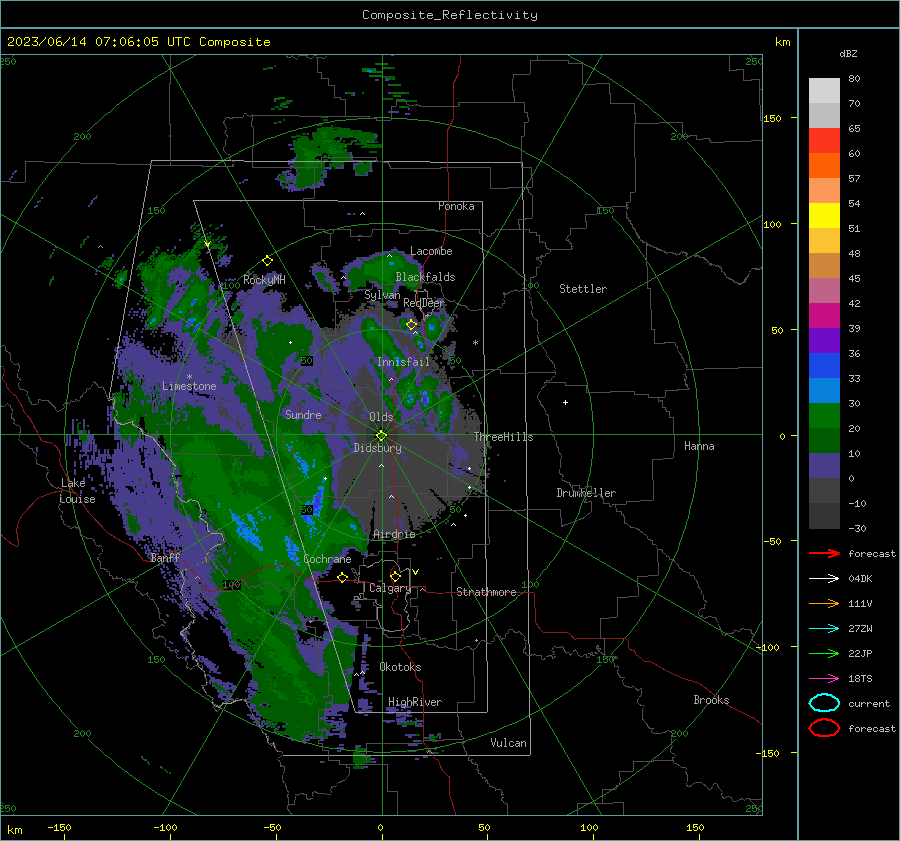Click the red forecast ellipse in the legend
The width and height of the screenshot is (900, 841).
[824, 728]
